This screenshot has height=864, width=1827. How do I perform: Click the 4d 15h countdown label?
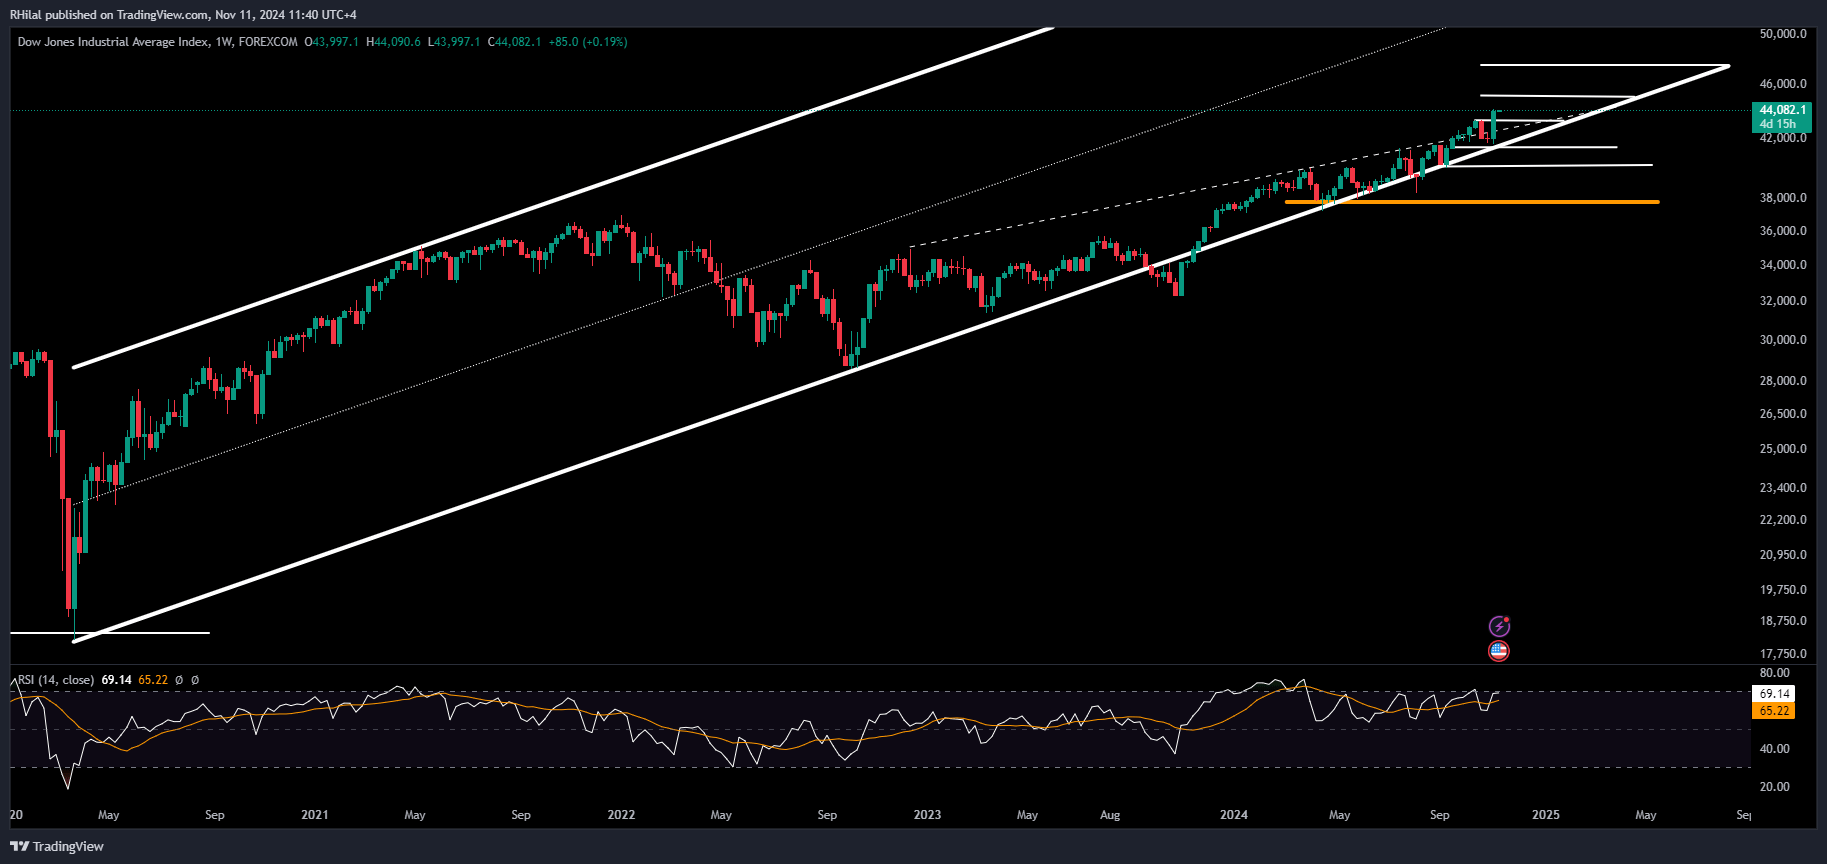click(1777, 124)
